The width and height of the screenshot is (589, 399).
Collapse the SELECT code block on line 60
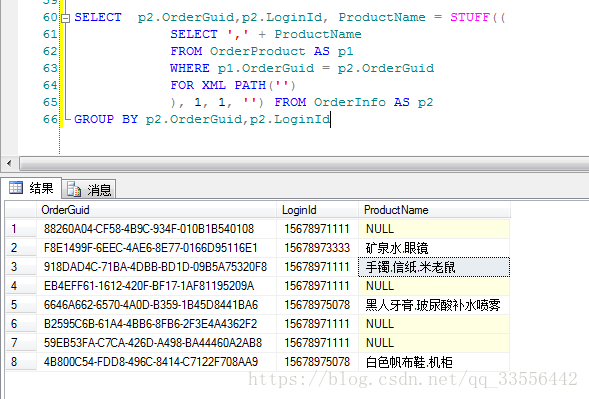point(65,18)
